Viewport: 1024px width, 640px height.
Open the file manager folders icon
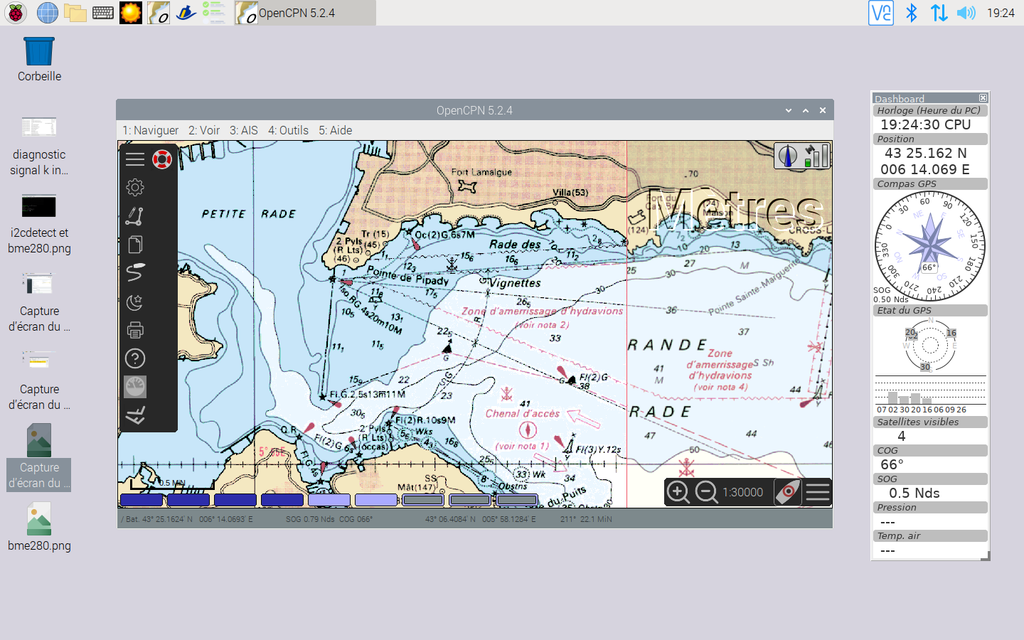click(x=75, y=12)
